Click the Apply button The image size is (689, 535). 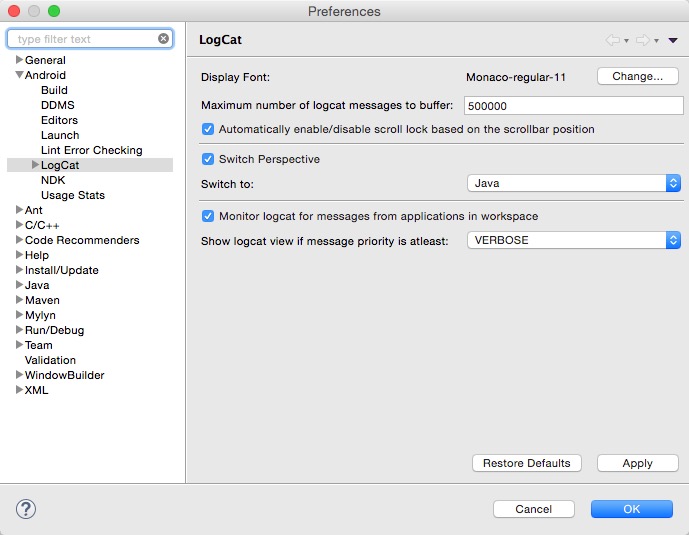637,463
